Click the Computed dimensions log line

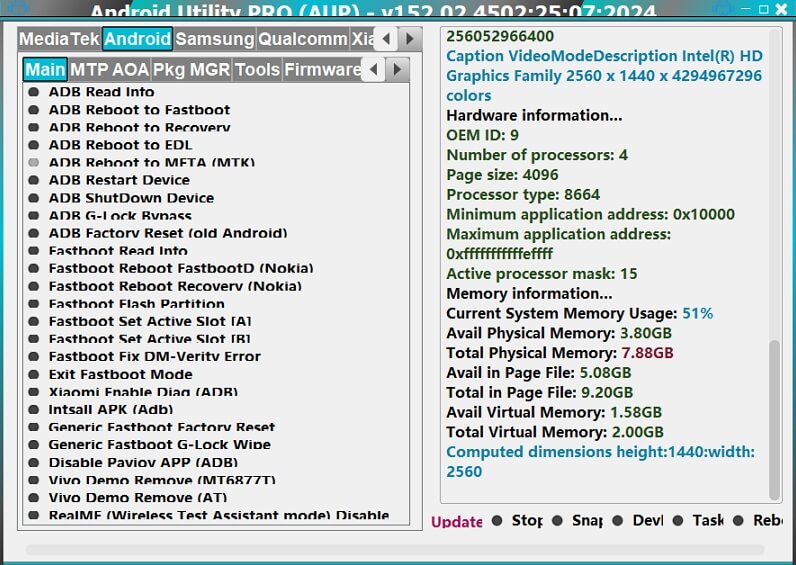pos(601,461)
